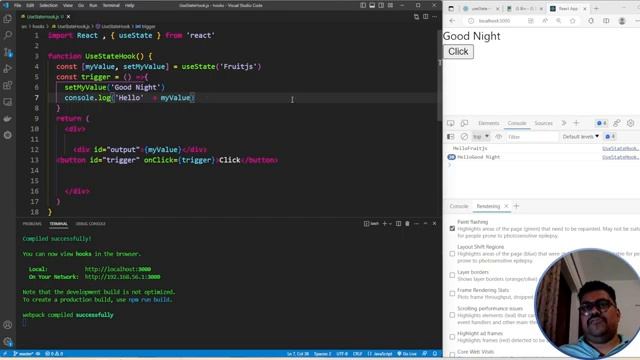Screen dimensions: 640x360
Task: Toggle device emulation icon in DevTools
Action: tap(464, 123)
